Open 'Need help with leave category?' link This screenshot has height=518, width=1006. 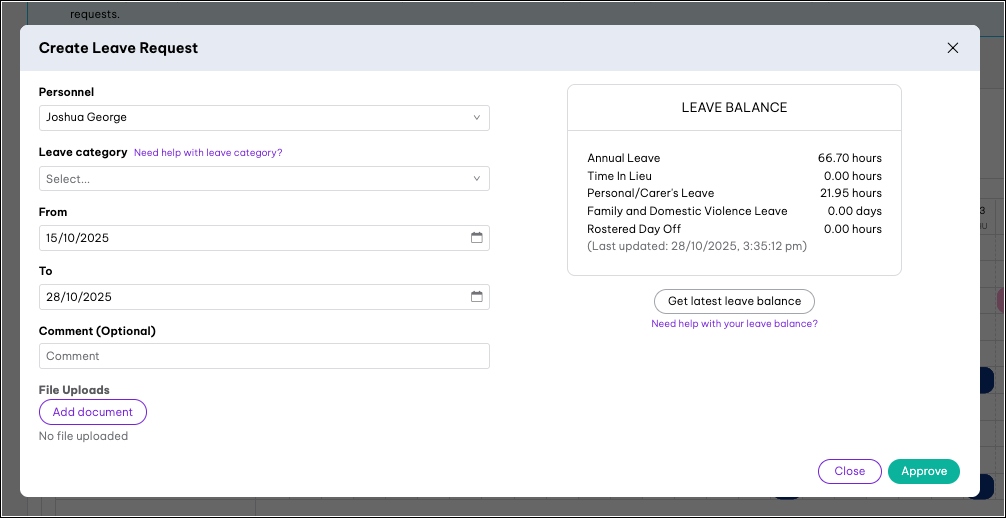pyautogui.click(x=208, y=153)
